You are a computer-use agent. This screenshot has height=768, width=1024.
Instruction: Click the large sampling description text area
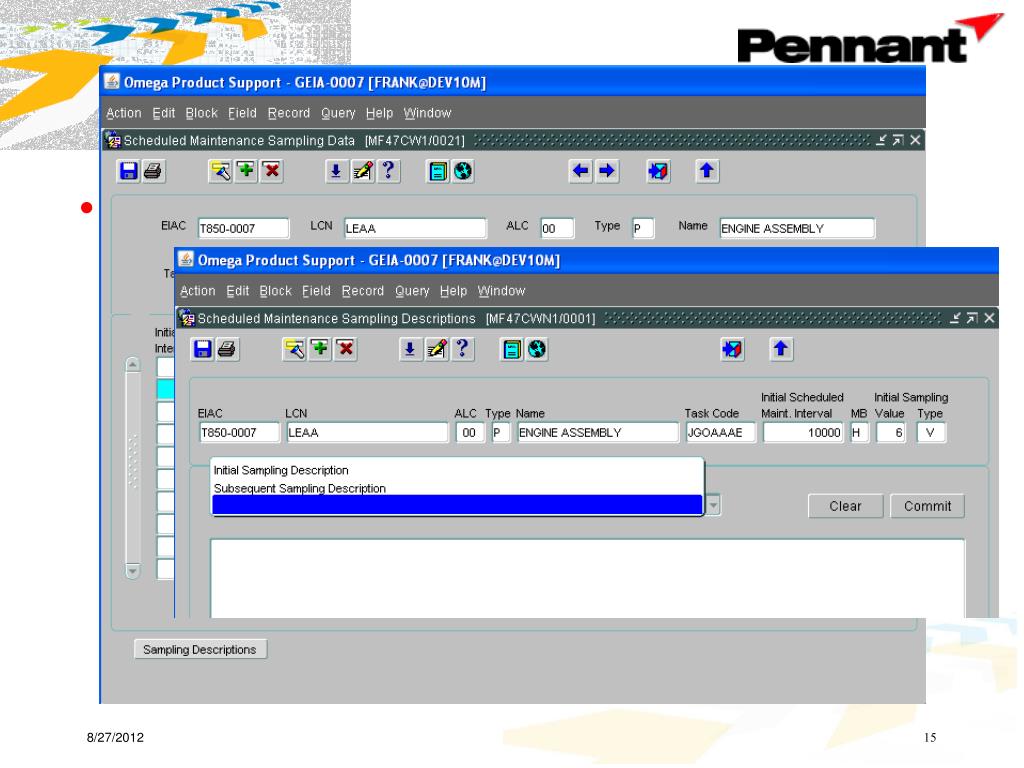(587, 578)
